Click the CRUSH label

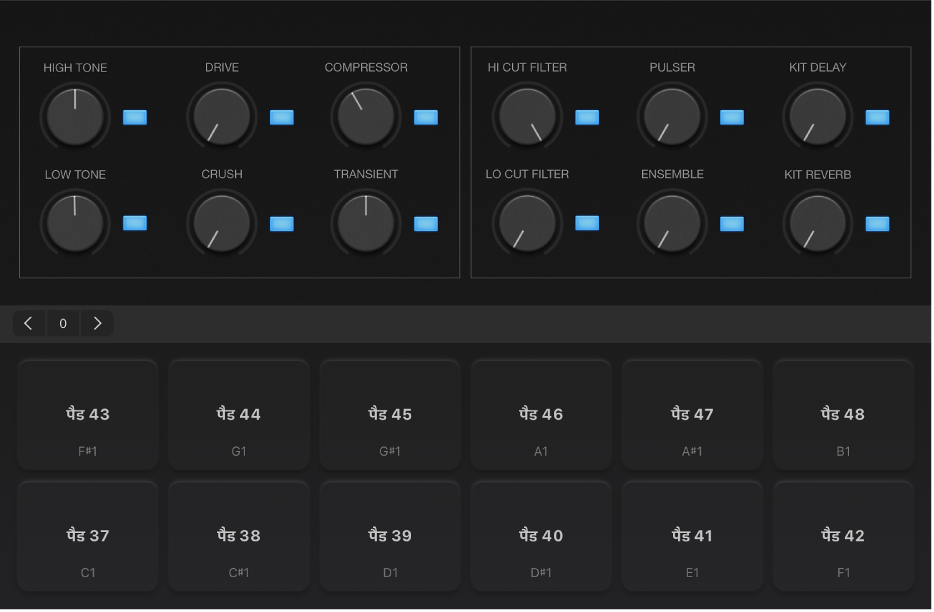coord(222,174)
